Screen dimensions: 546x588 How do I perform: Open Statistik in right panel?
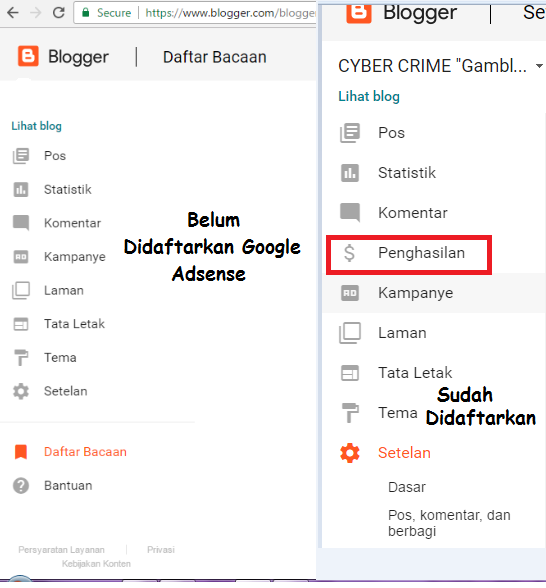[407, 173]
